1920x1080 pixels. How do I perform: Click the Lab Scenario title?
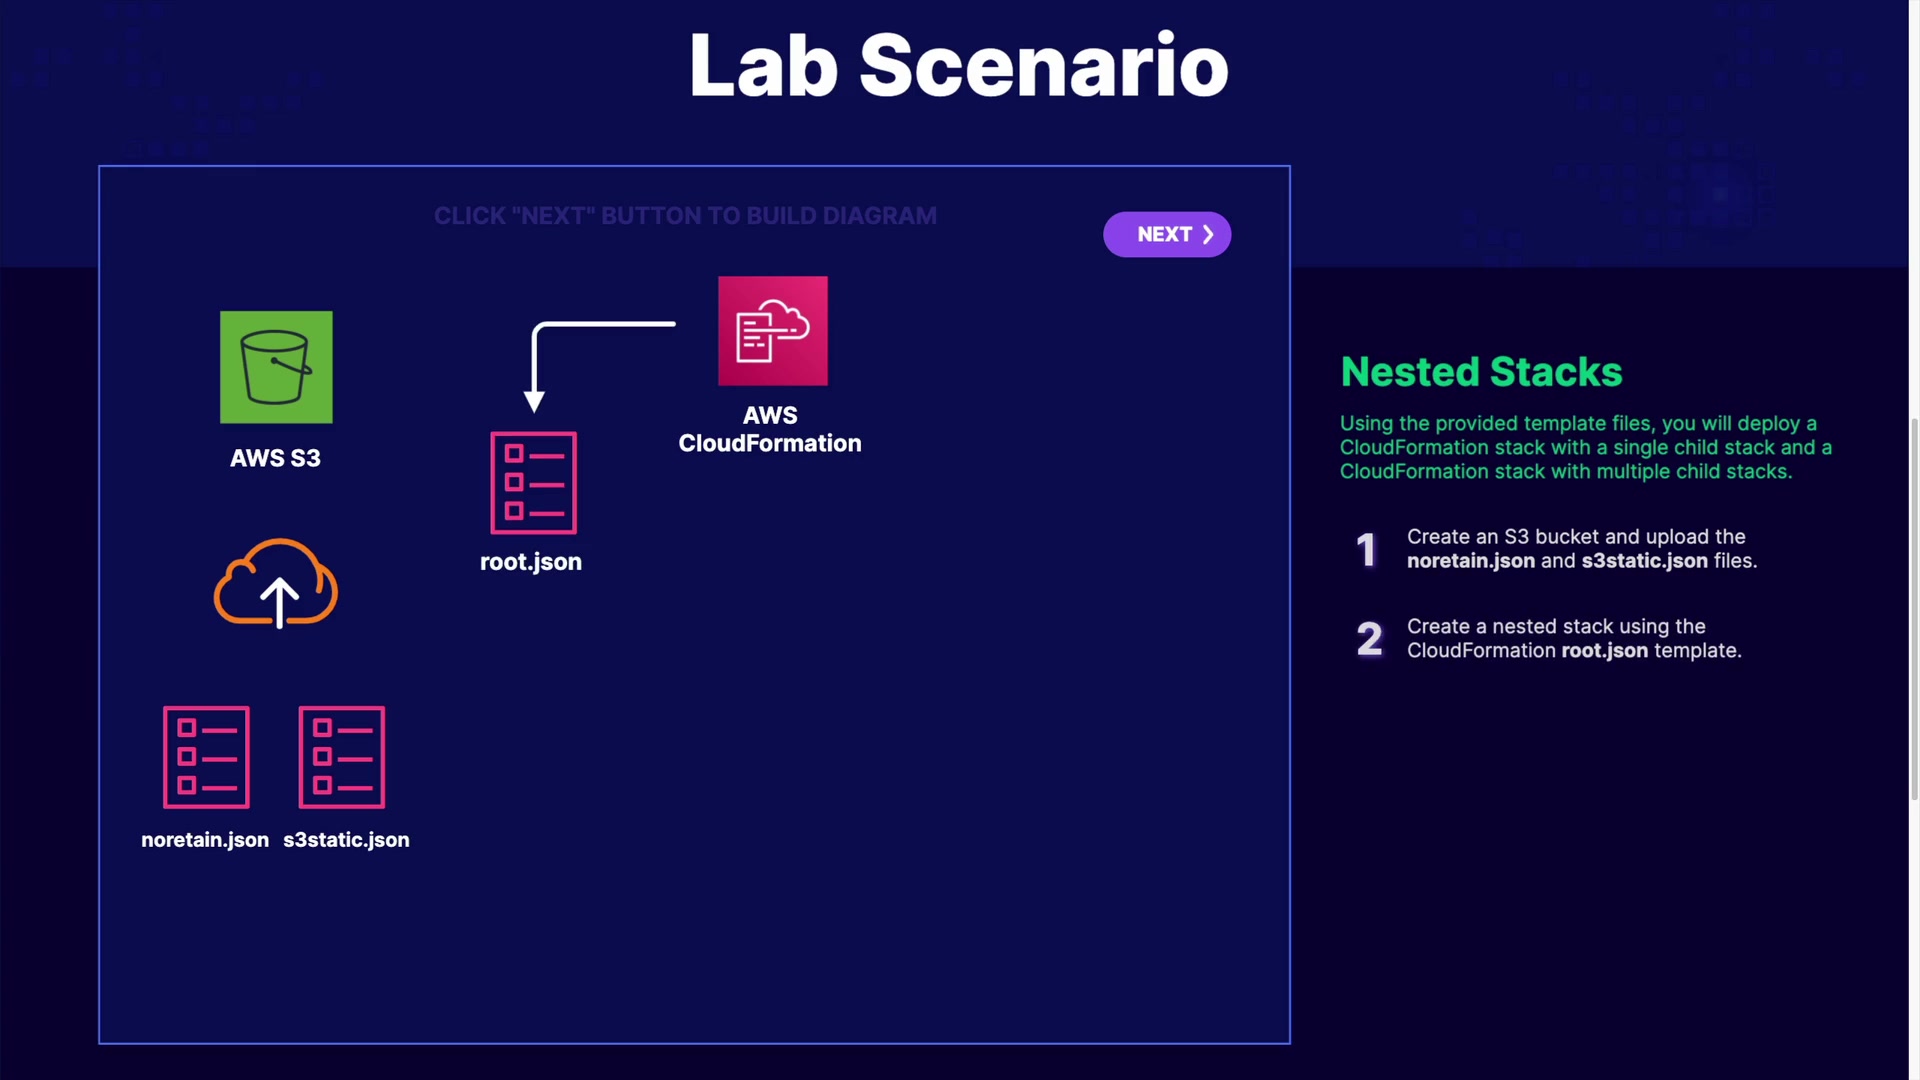point(958,65)
